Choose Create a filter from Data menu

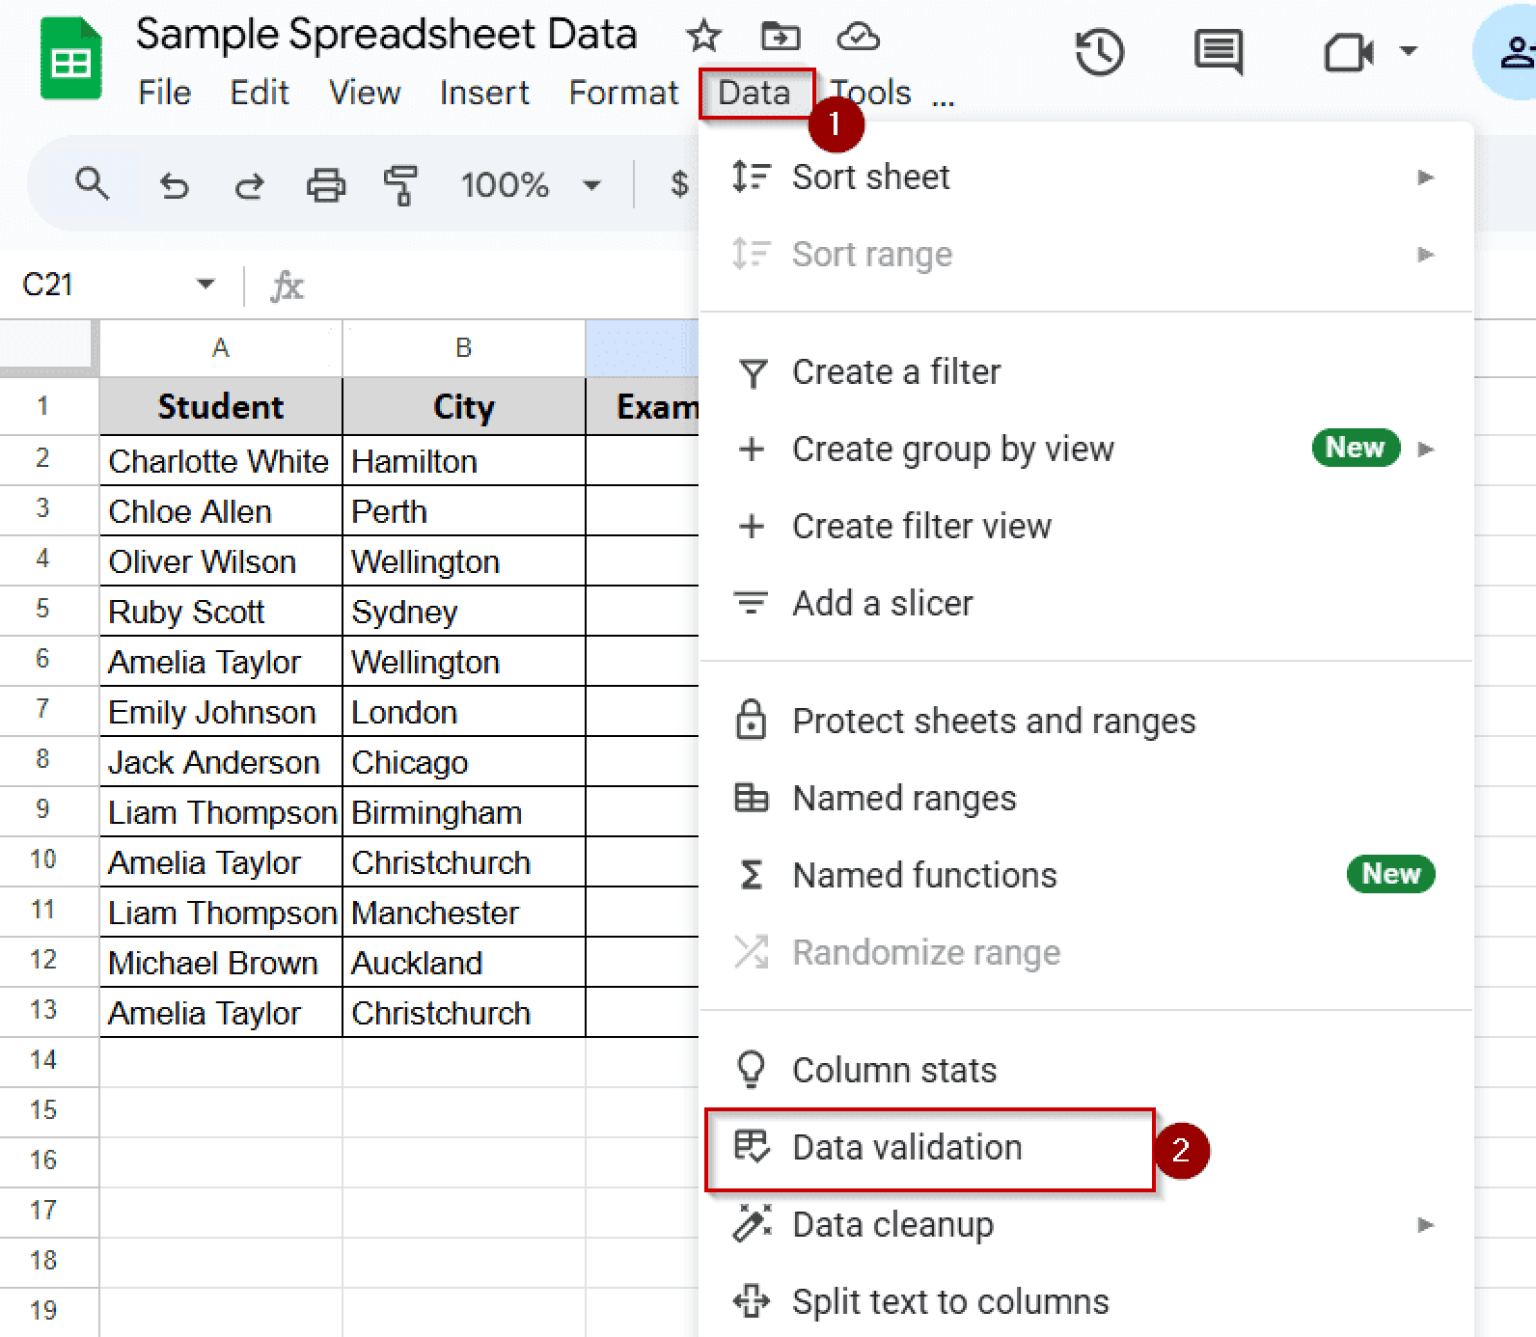click(x=896, y=371)
